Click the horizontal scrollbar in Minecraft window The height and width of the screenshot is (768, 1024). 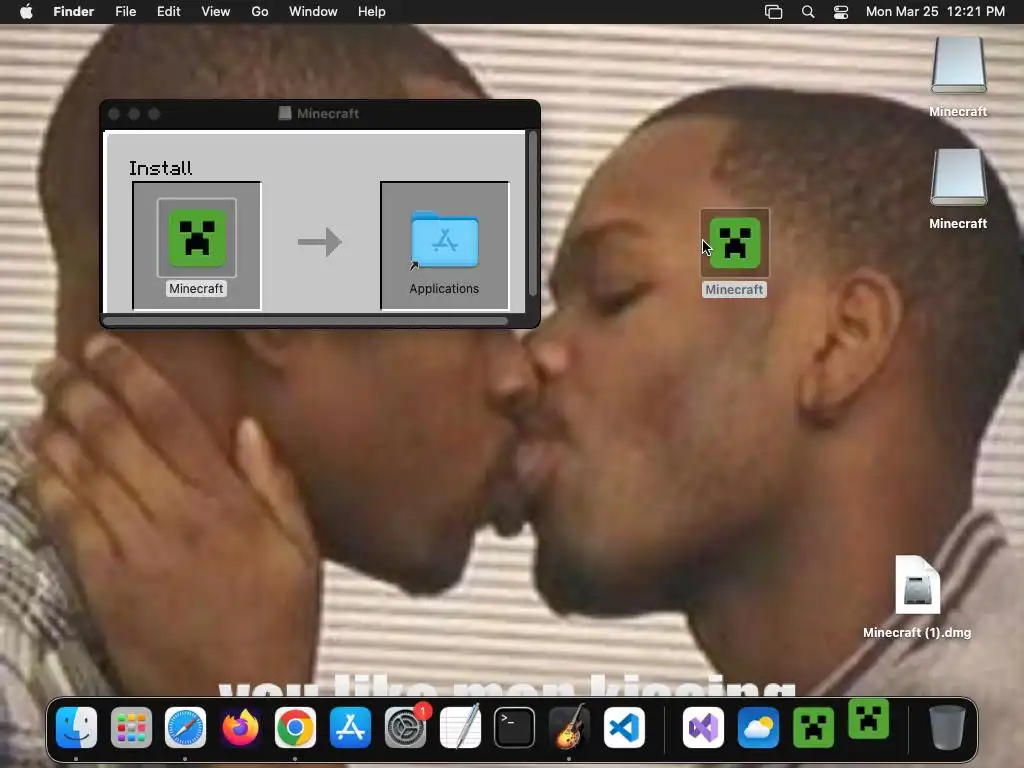(x=306, y=321)
